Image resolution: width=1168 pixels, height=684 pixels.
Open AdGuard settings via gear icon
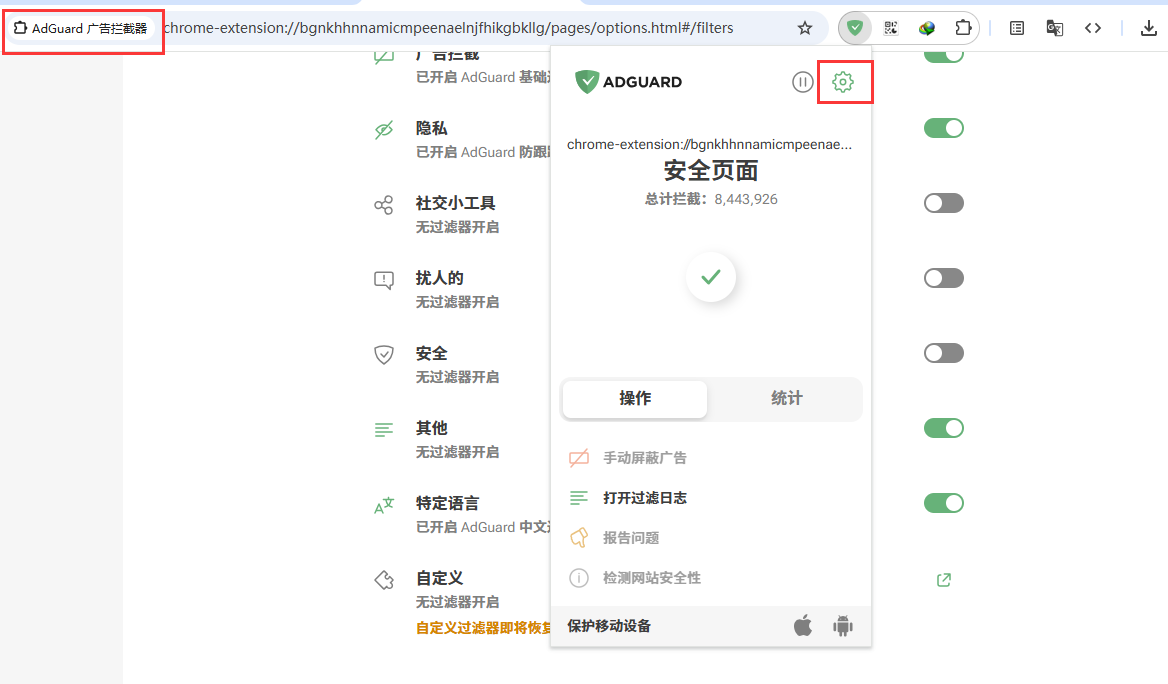click(x=843, y=82)
